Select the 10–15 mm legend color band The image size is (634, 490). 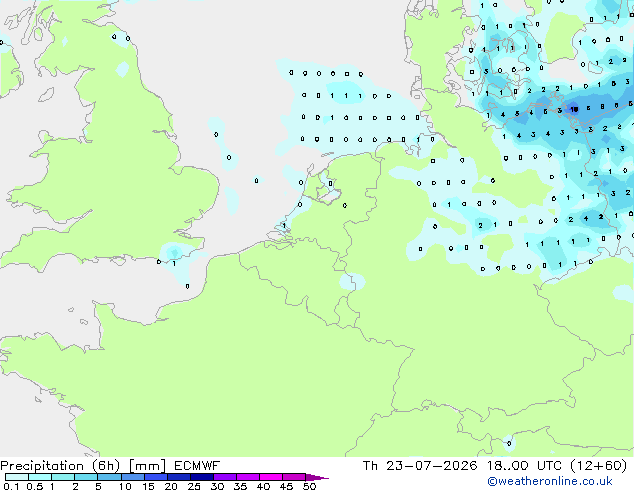pyautogui.click(x=132, y=477)
